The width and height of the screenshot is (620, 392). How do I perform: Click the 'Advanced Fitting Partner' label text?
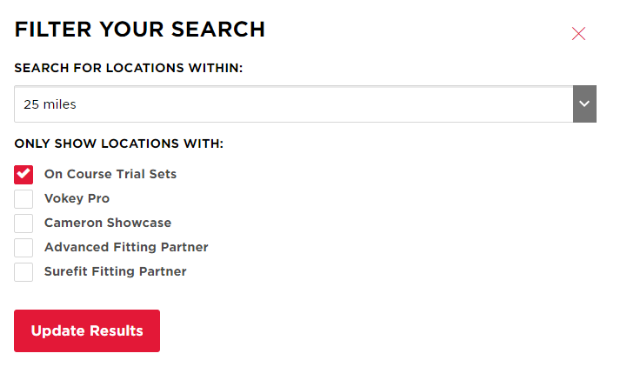point(126,247)
